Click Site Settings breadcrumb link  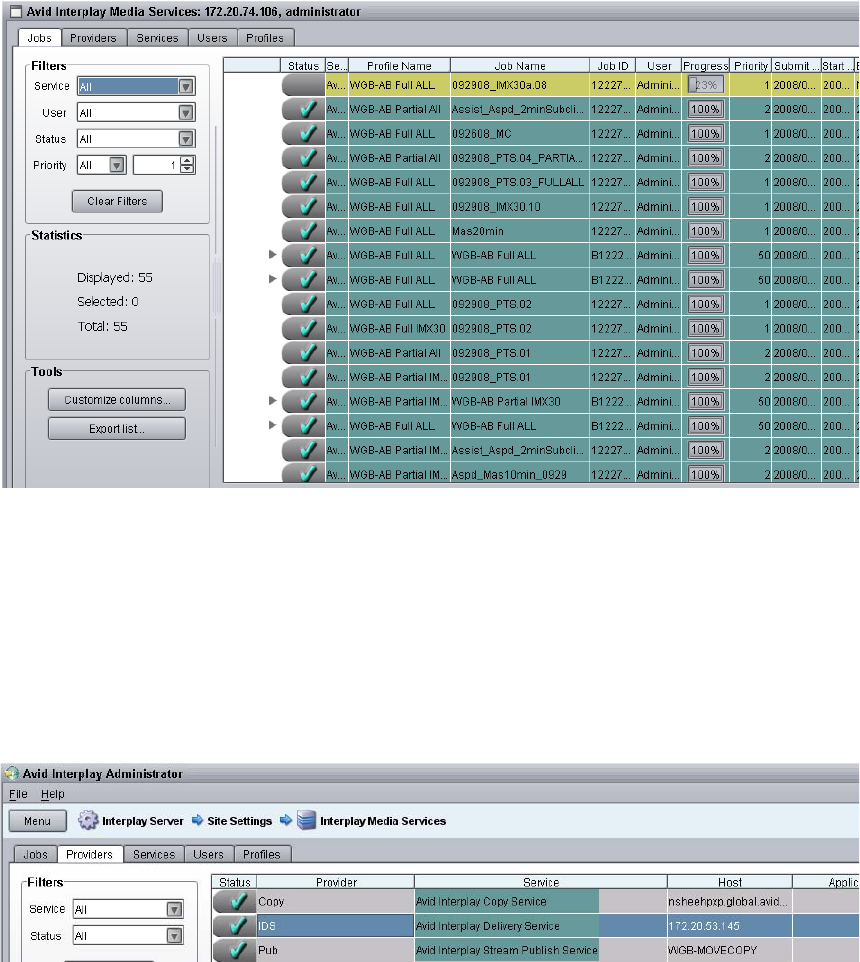[239, 821]
